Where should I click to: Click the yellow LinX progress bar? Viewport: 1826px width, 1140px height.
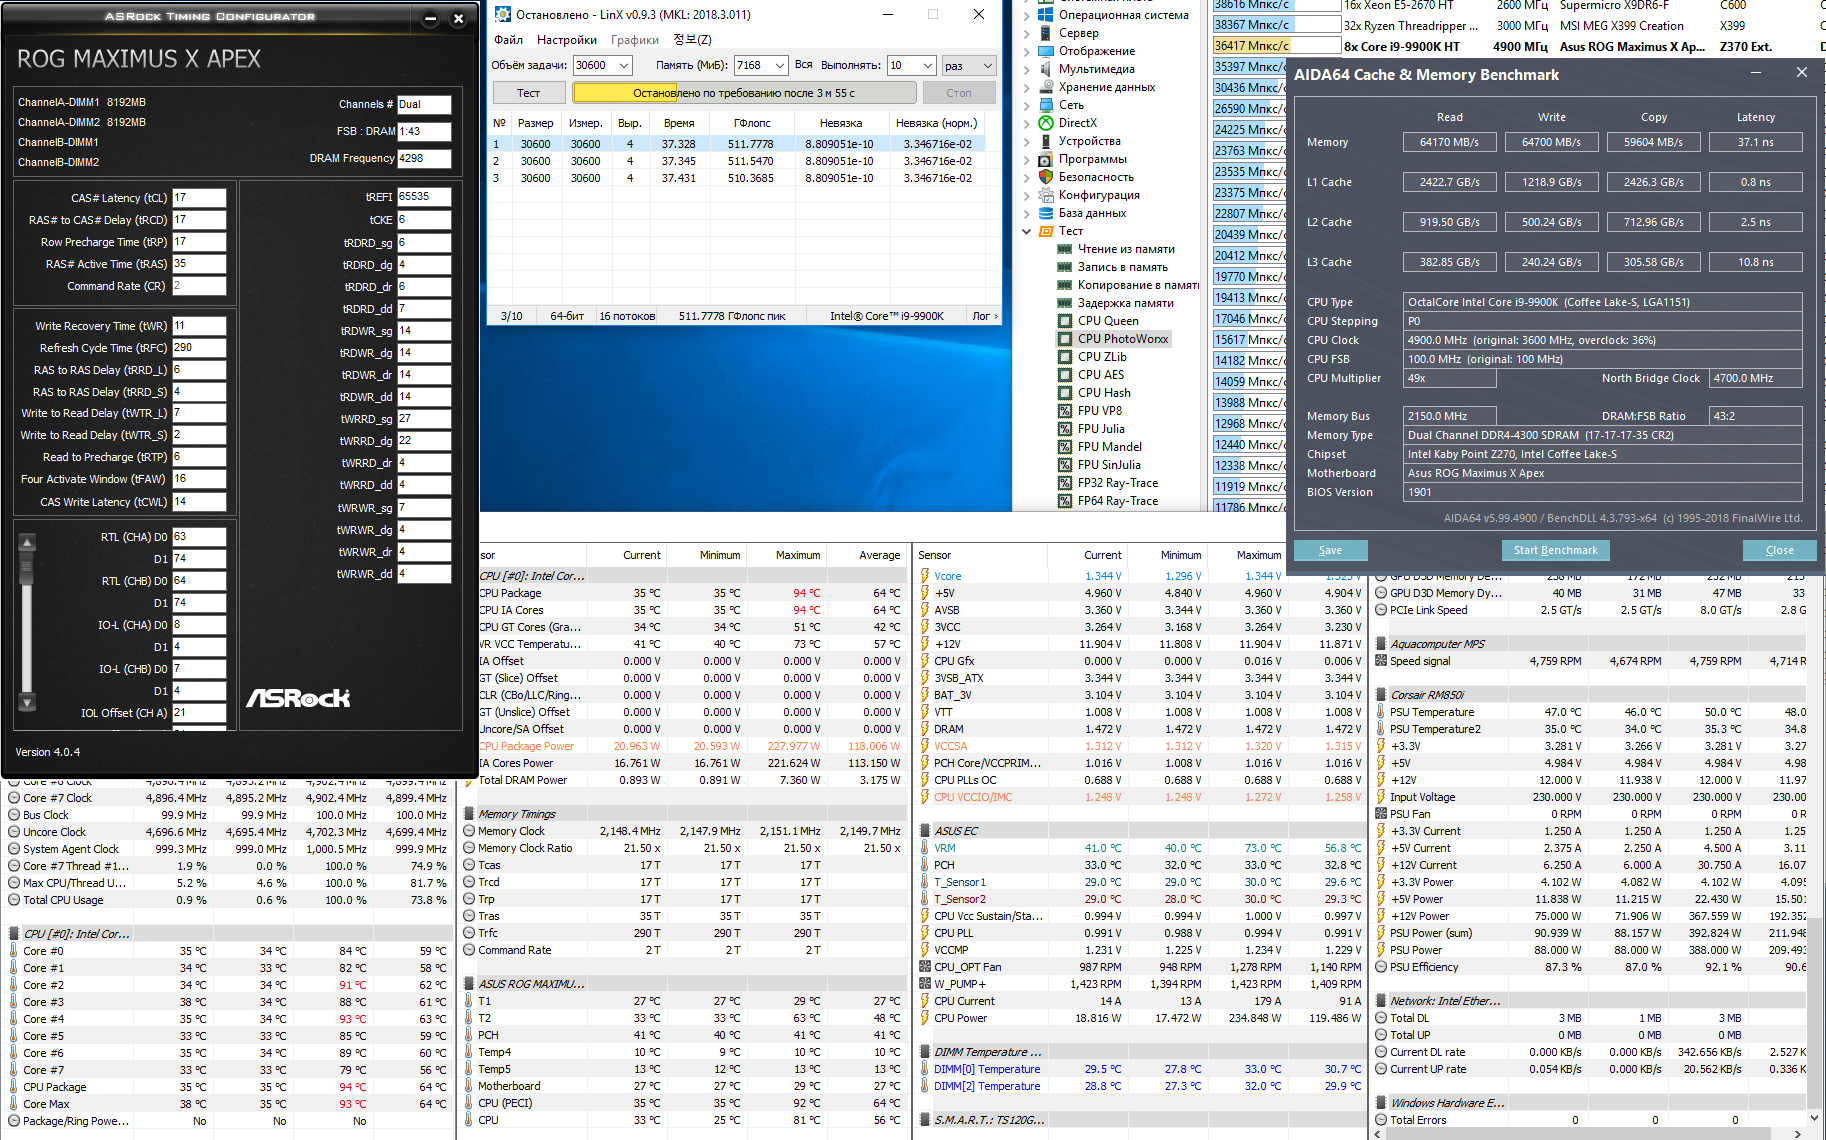point(744,93)
